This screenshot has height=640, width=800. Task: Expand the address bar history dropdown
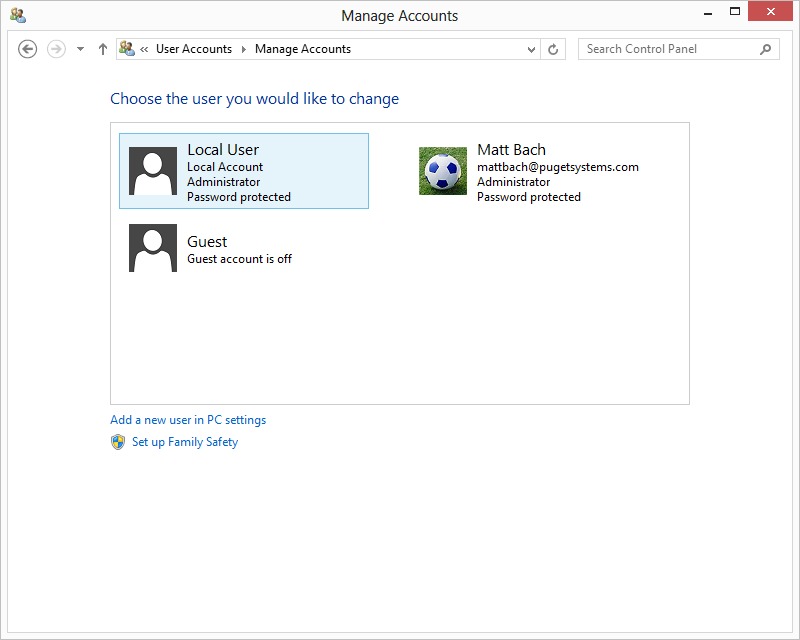coord(531,49)
